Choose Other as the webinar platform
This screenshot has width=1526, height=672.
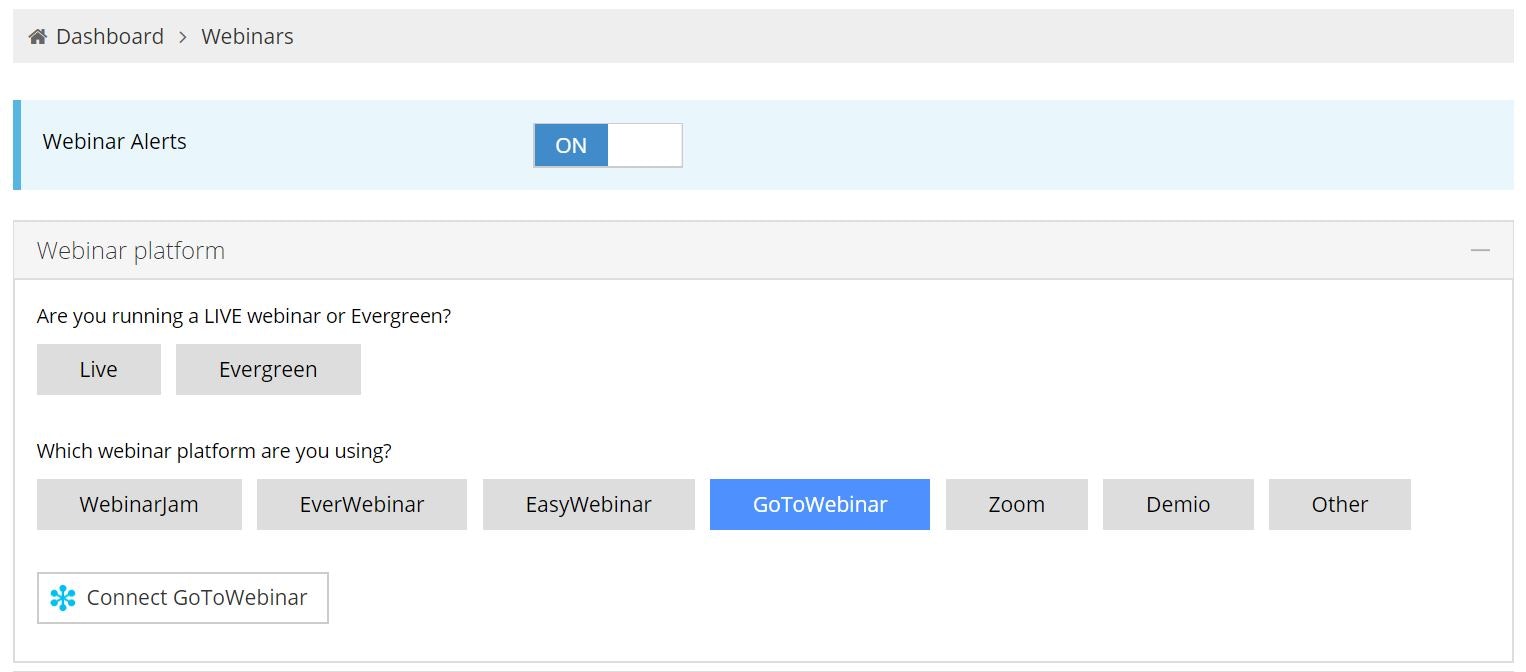tap(1340, 504)
